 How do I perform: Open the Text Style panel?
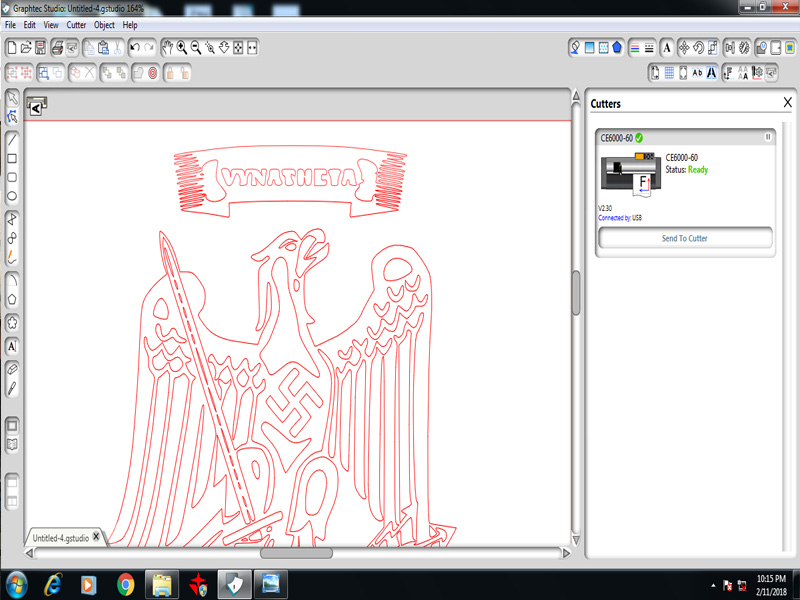[x=666, y=48]
